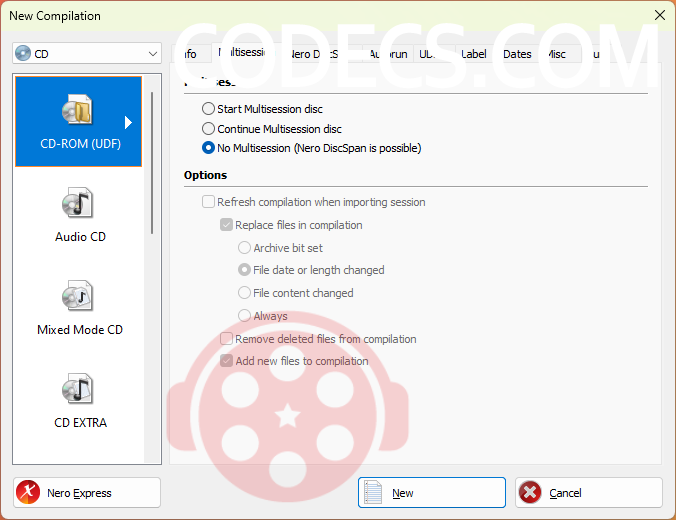Click the Cancel button

click(588, 492)
